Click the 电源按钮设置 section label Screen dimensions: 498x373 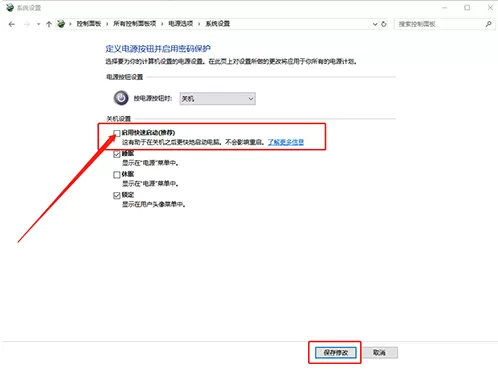[x=125, y=77]
